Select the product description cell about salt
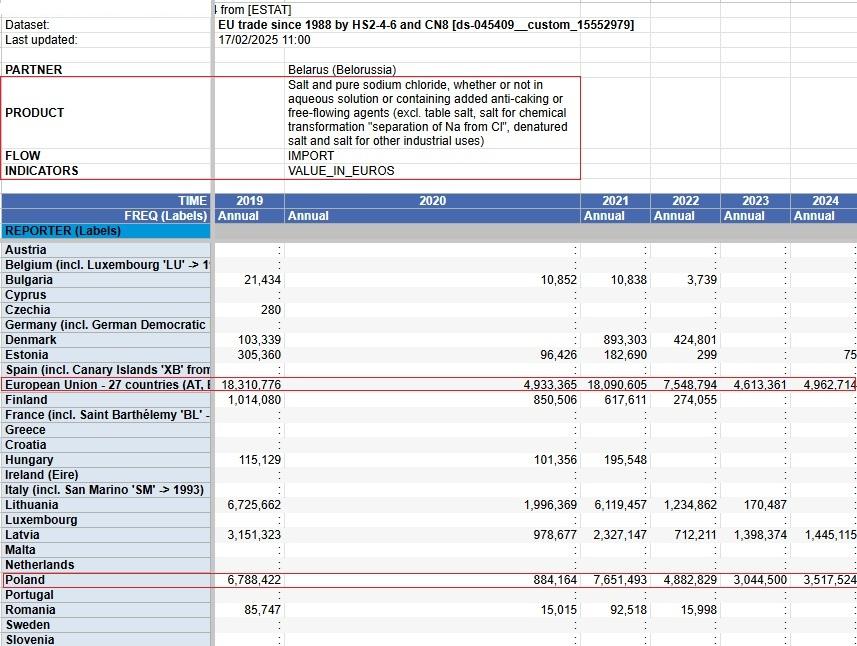This screenshot has width=857, height=646. (x=432, y=113)
